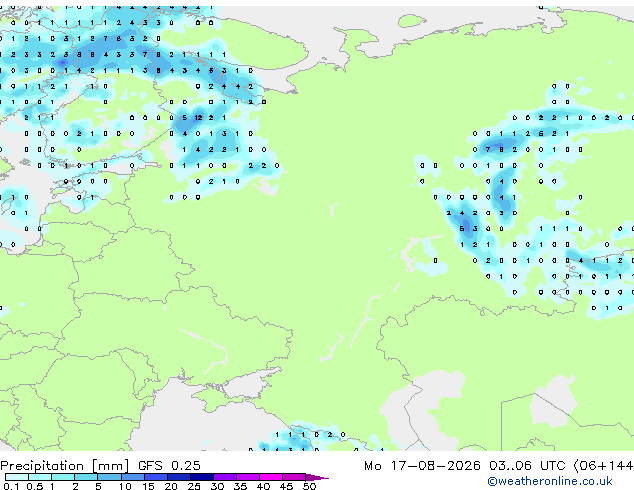Click the '03..06 UTC' time label
Screen dimensions: 634x490
coord(526,466)
